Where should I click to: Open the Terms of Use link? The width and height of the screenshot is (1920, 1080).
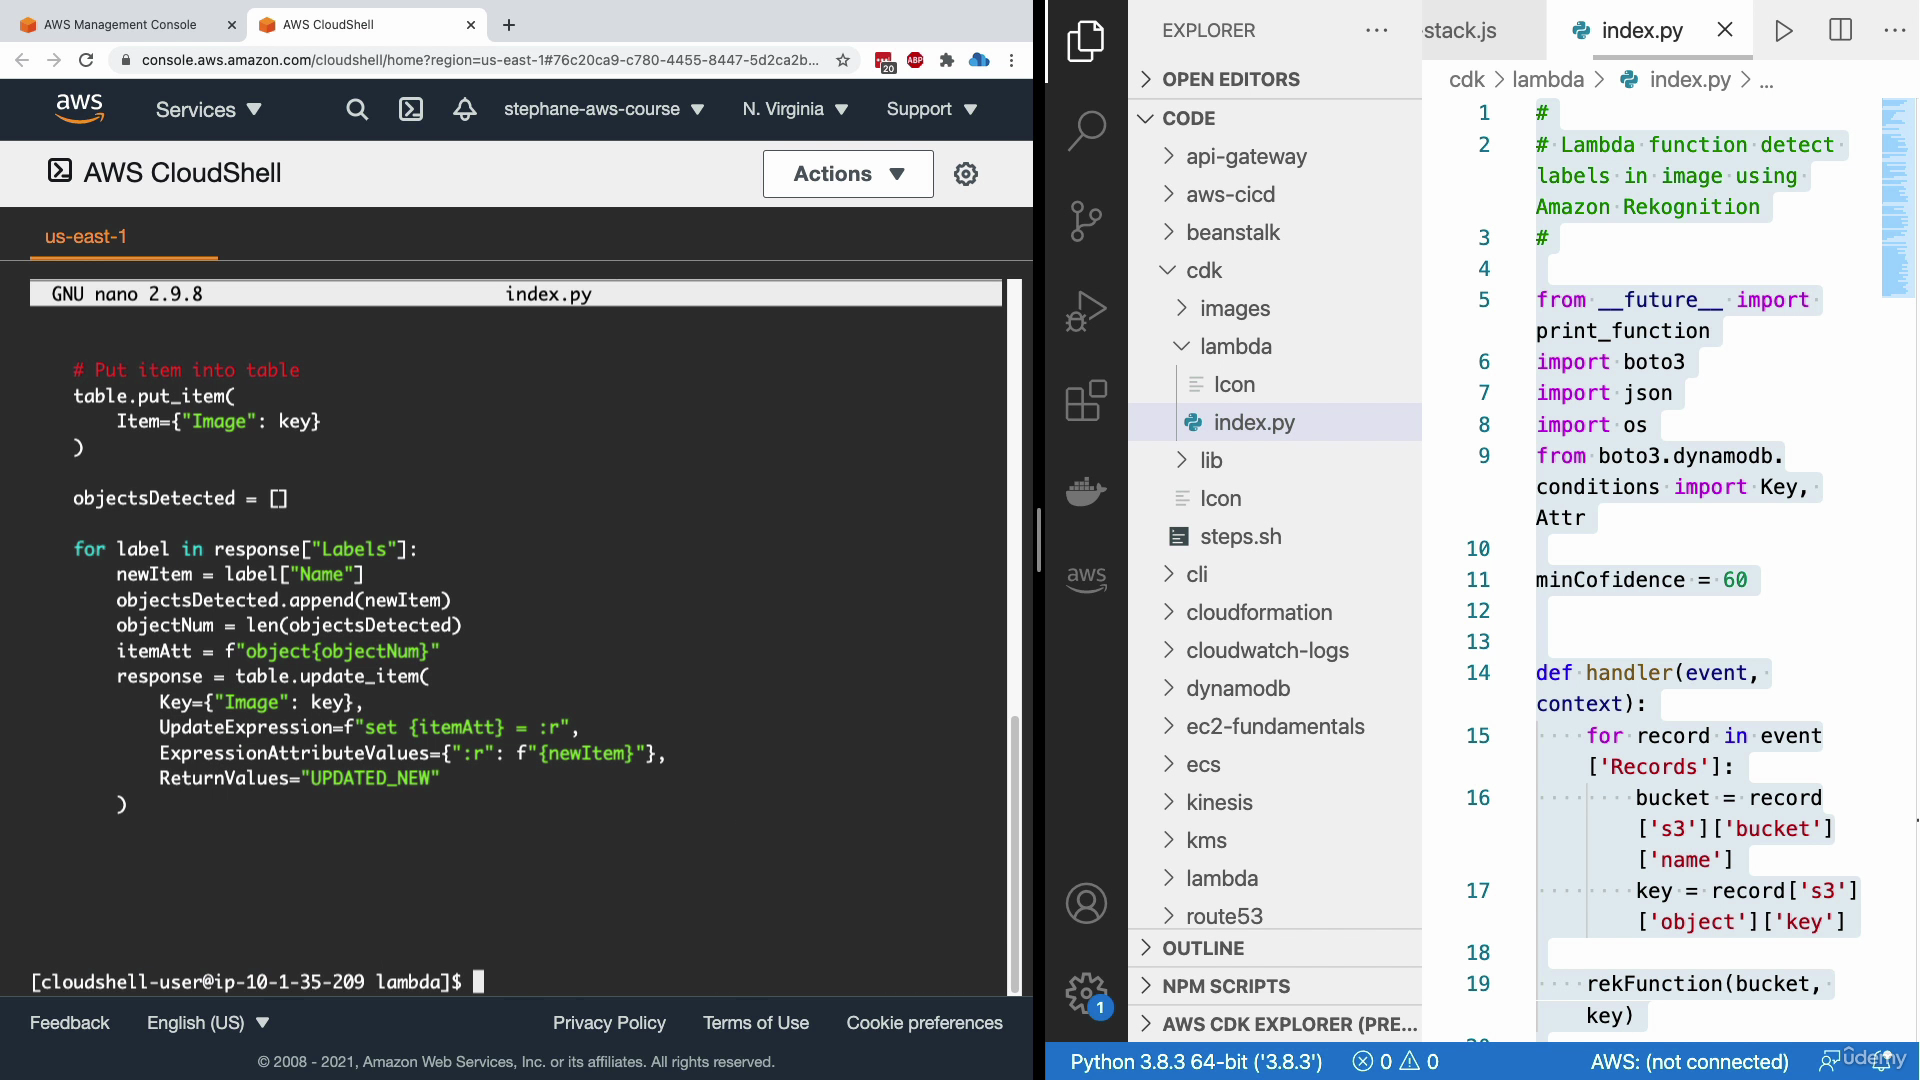[756, 1023]
